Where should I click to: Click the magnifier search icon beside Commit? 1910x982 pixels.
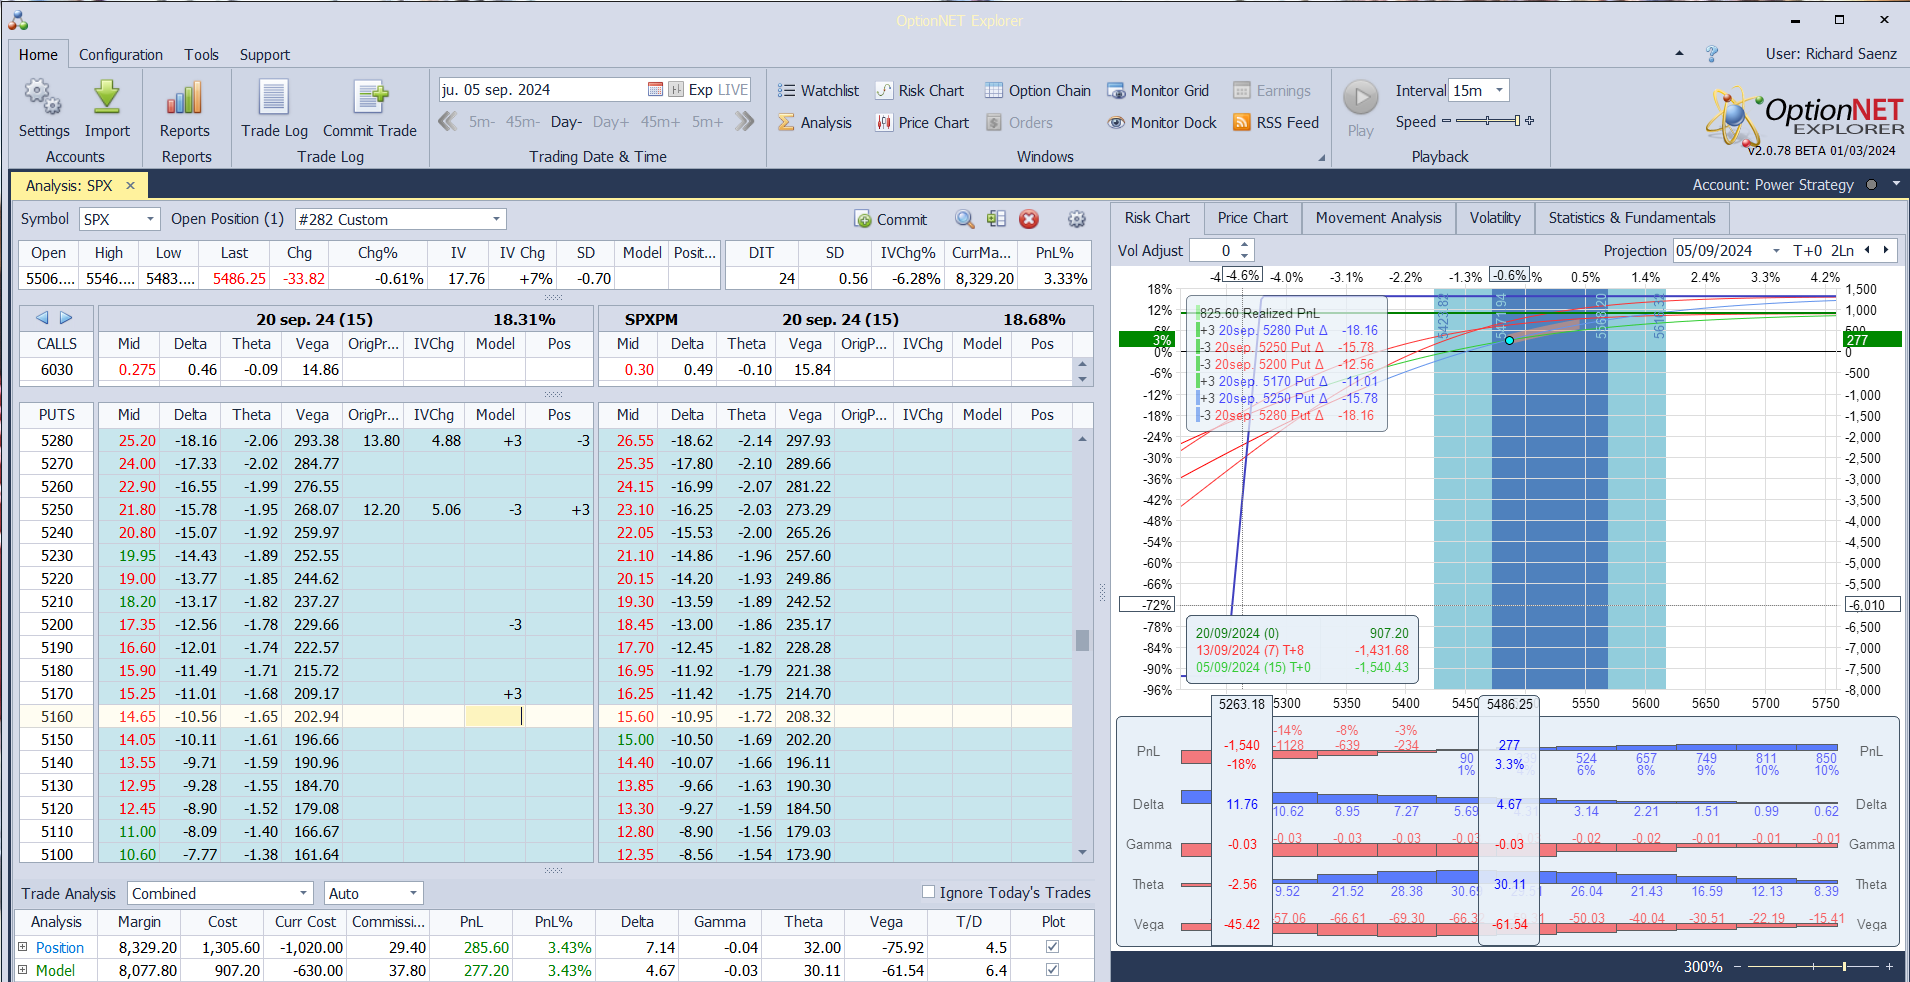pyautogui.click(x=964, y=219)
